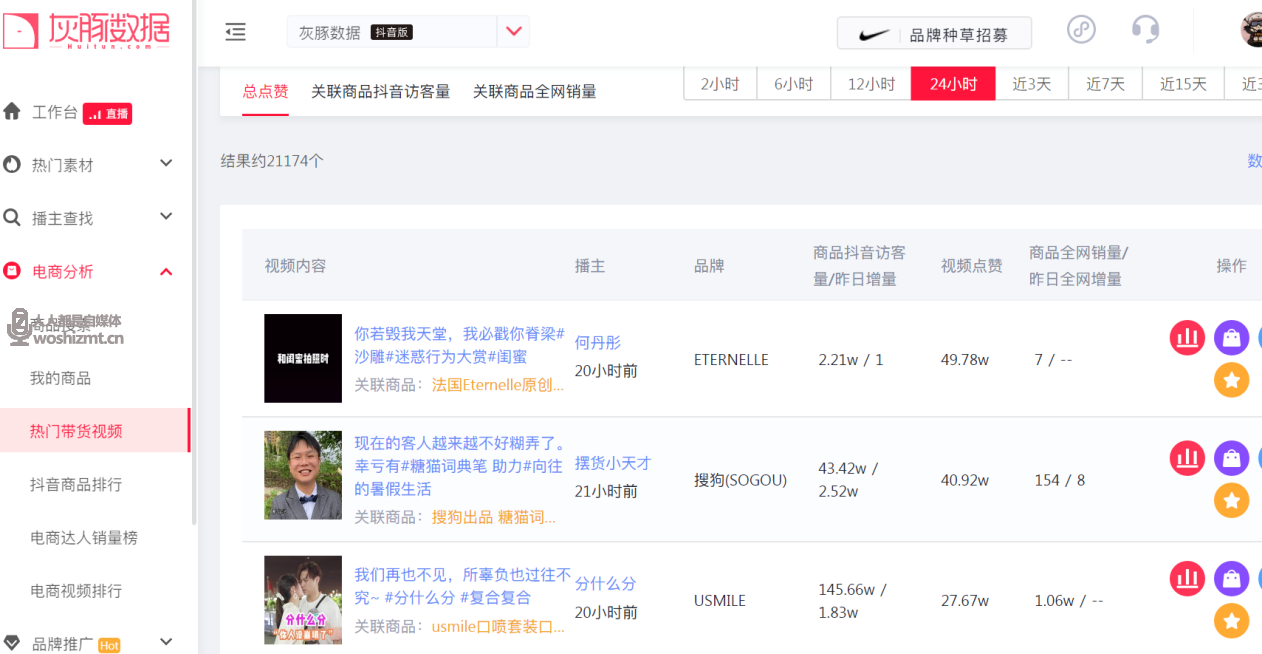Collapse sidebar with hamburger menu icon
The image size is (1262, 654).
(x=236, y=32)
